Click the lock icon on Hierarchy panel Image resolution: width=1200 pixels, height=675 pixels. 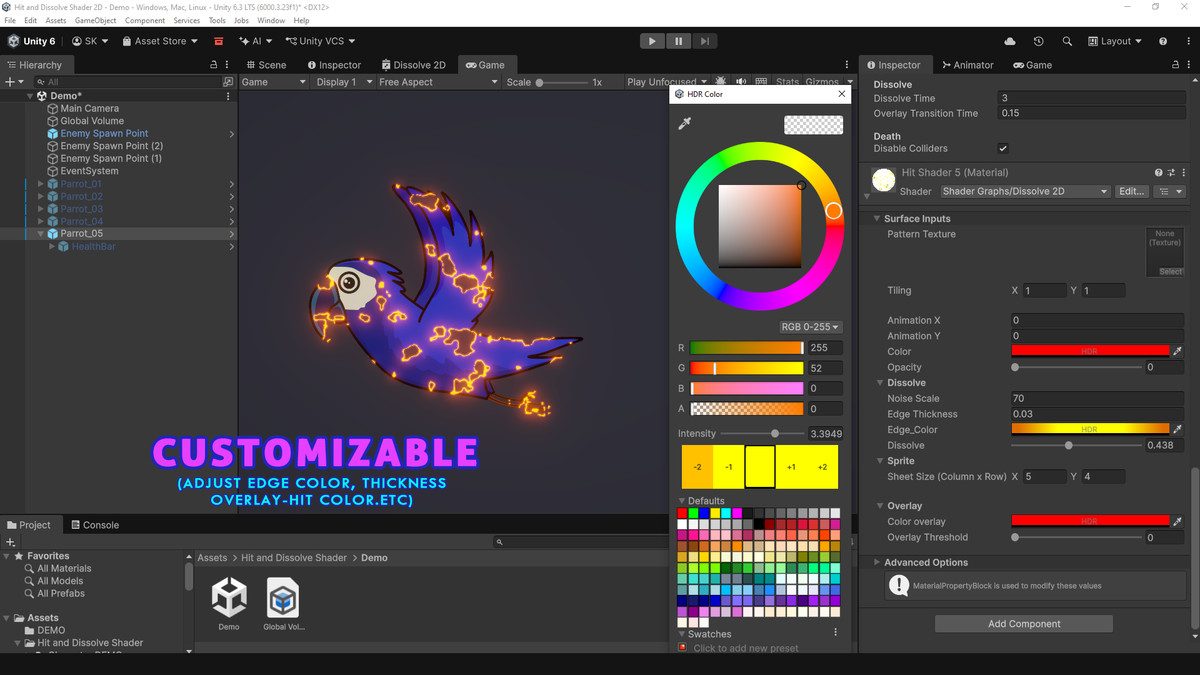coord(213,65)
